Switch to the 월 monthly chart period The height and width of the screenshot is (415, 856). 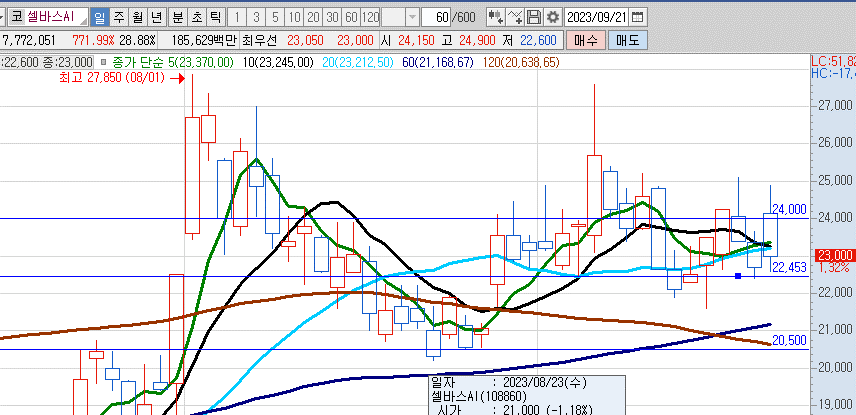coord(138,17)
